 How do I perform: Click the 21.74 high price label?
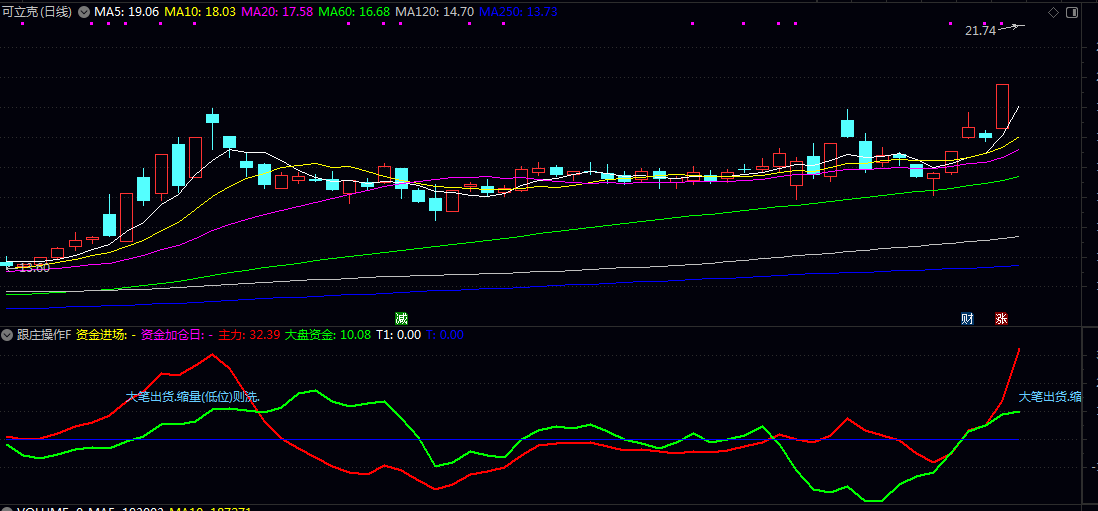pyautogui.click(x=980, y=31)
